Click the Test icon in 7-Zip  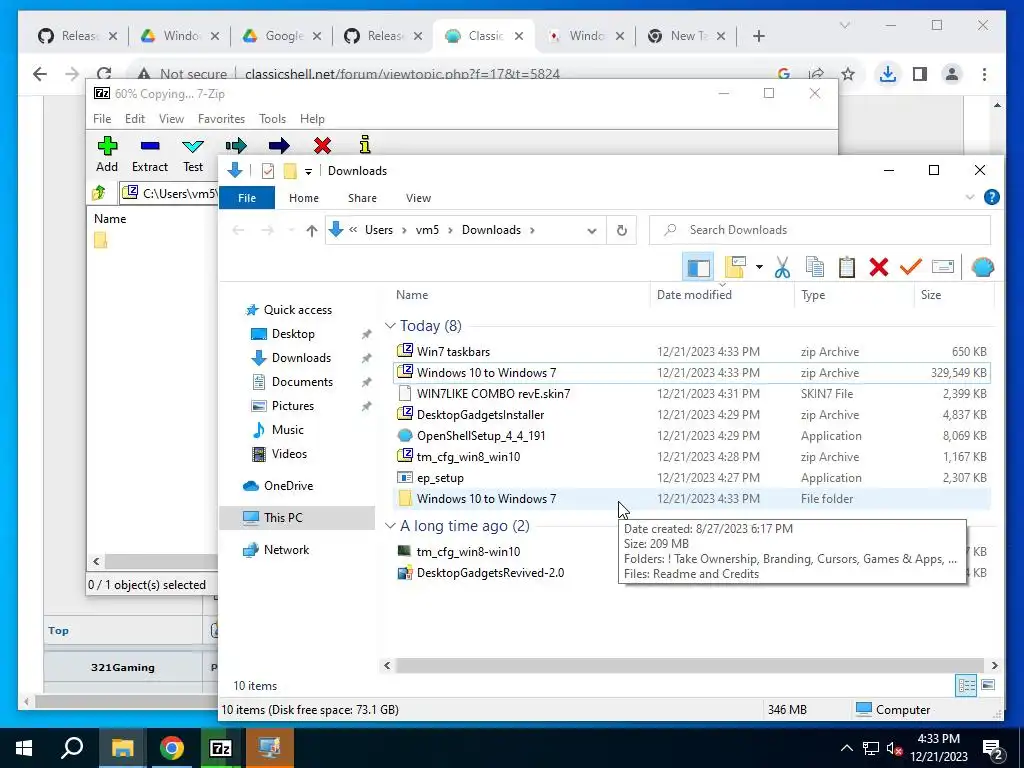193,146
